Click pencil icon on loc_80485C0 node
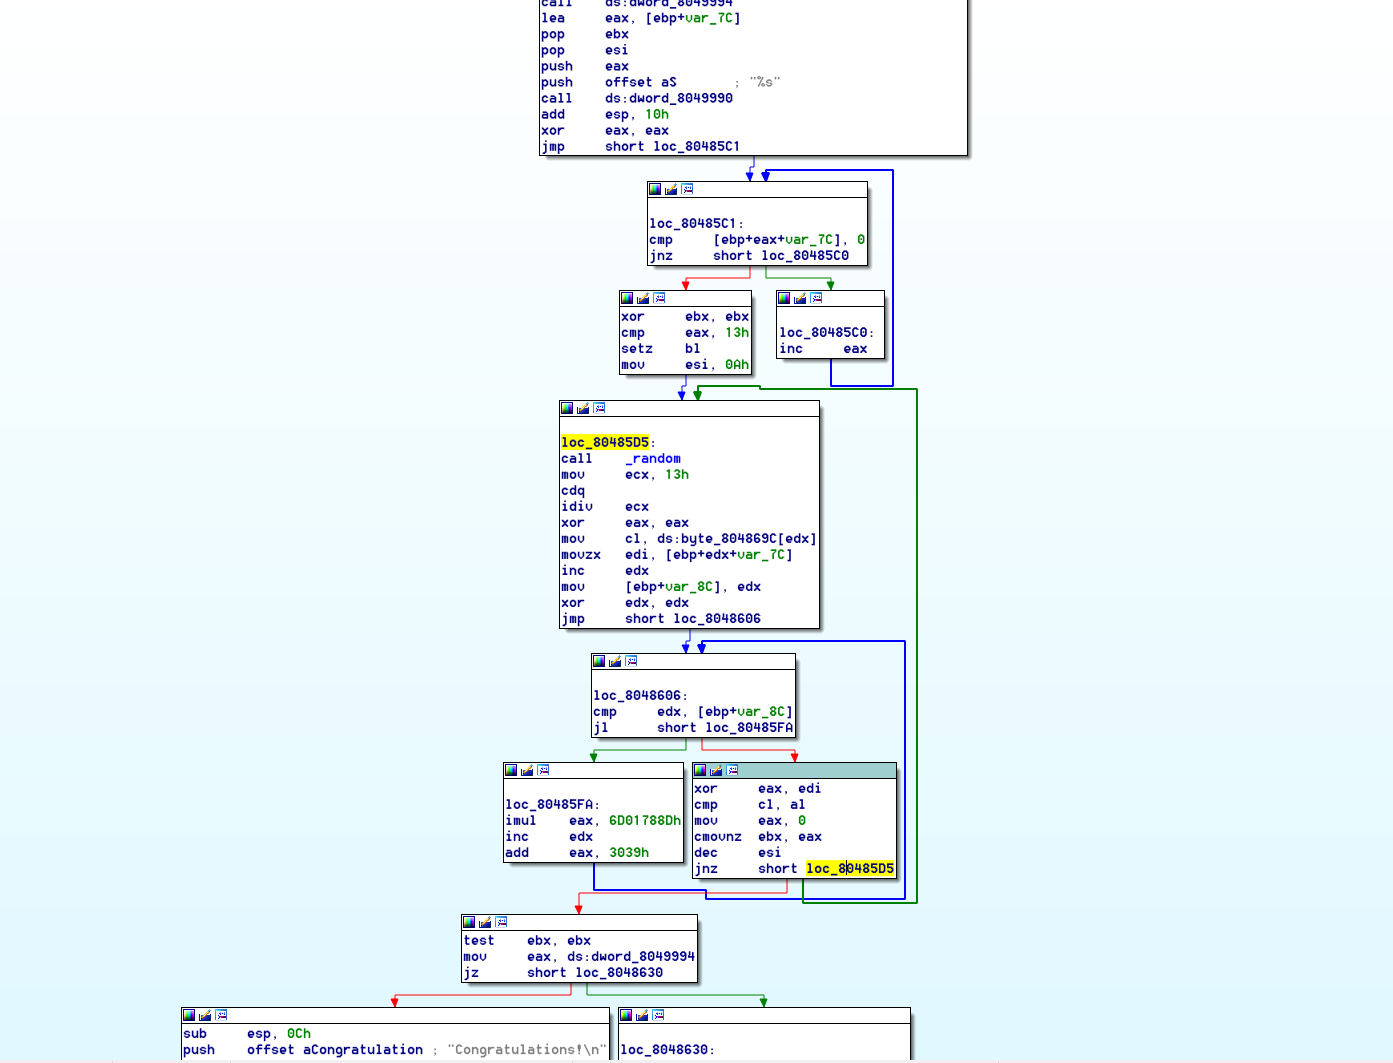Viewport: 1393px width, 1063px height. point(800,298)
